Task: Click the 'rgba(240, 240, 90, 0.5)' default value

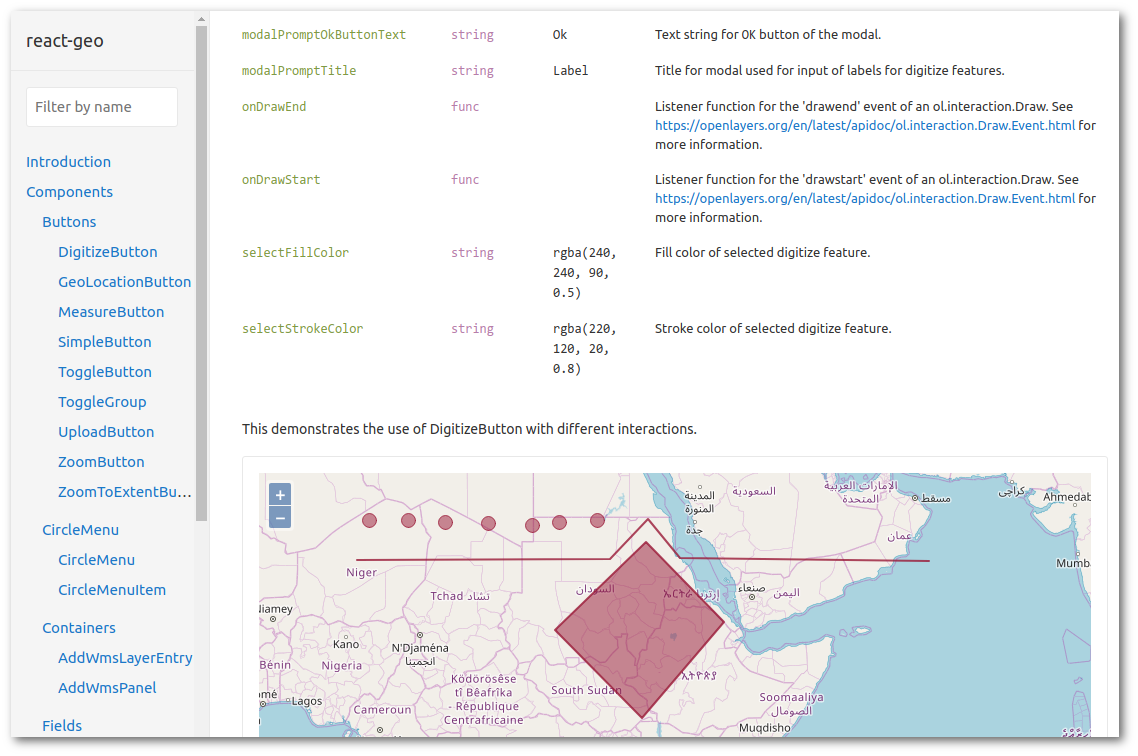Action: [584, 273]
